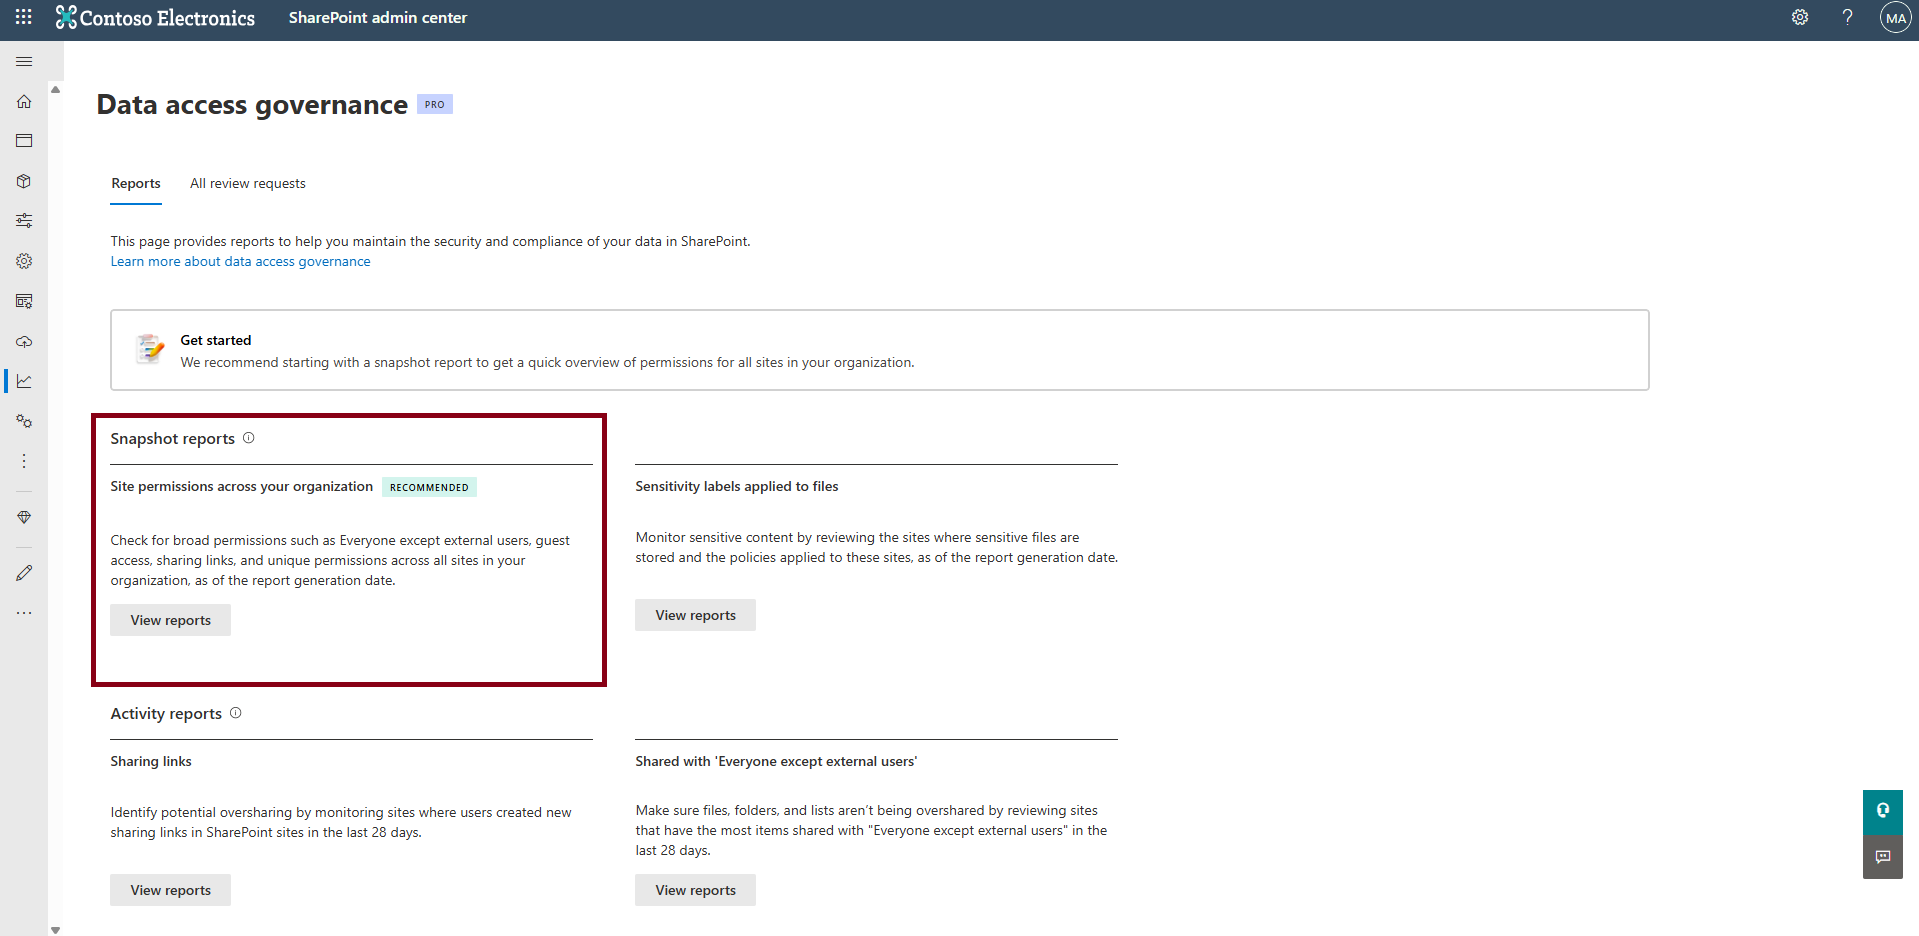
Task: Open the app launcher waffle menu
Action: [x=24, y=17]
